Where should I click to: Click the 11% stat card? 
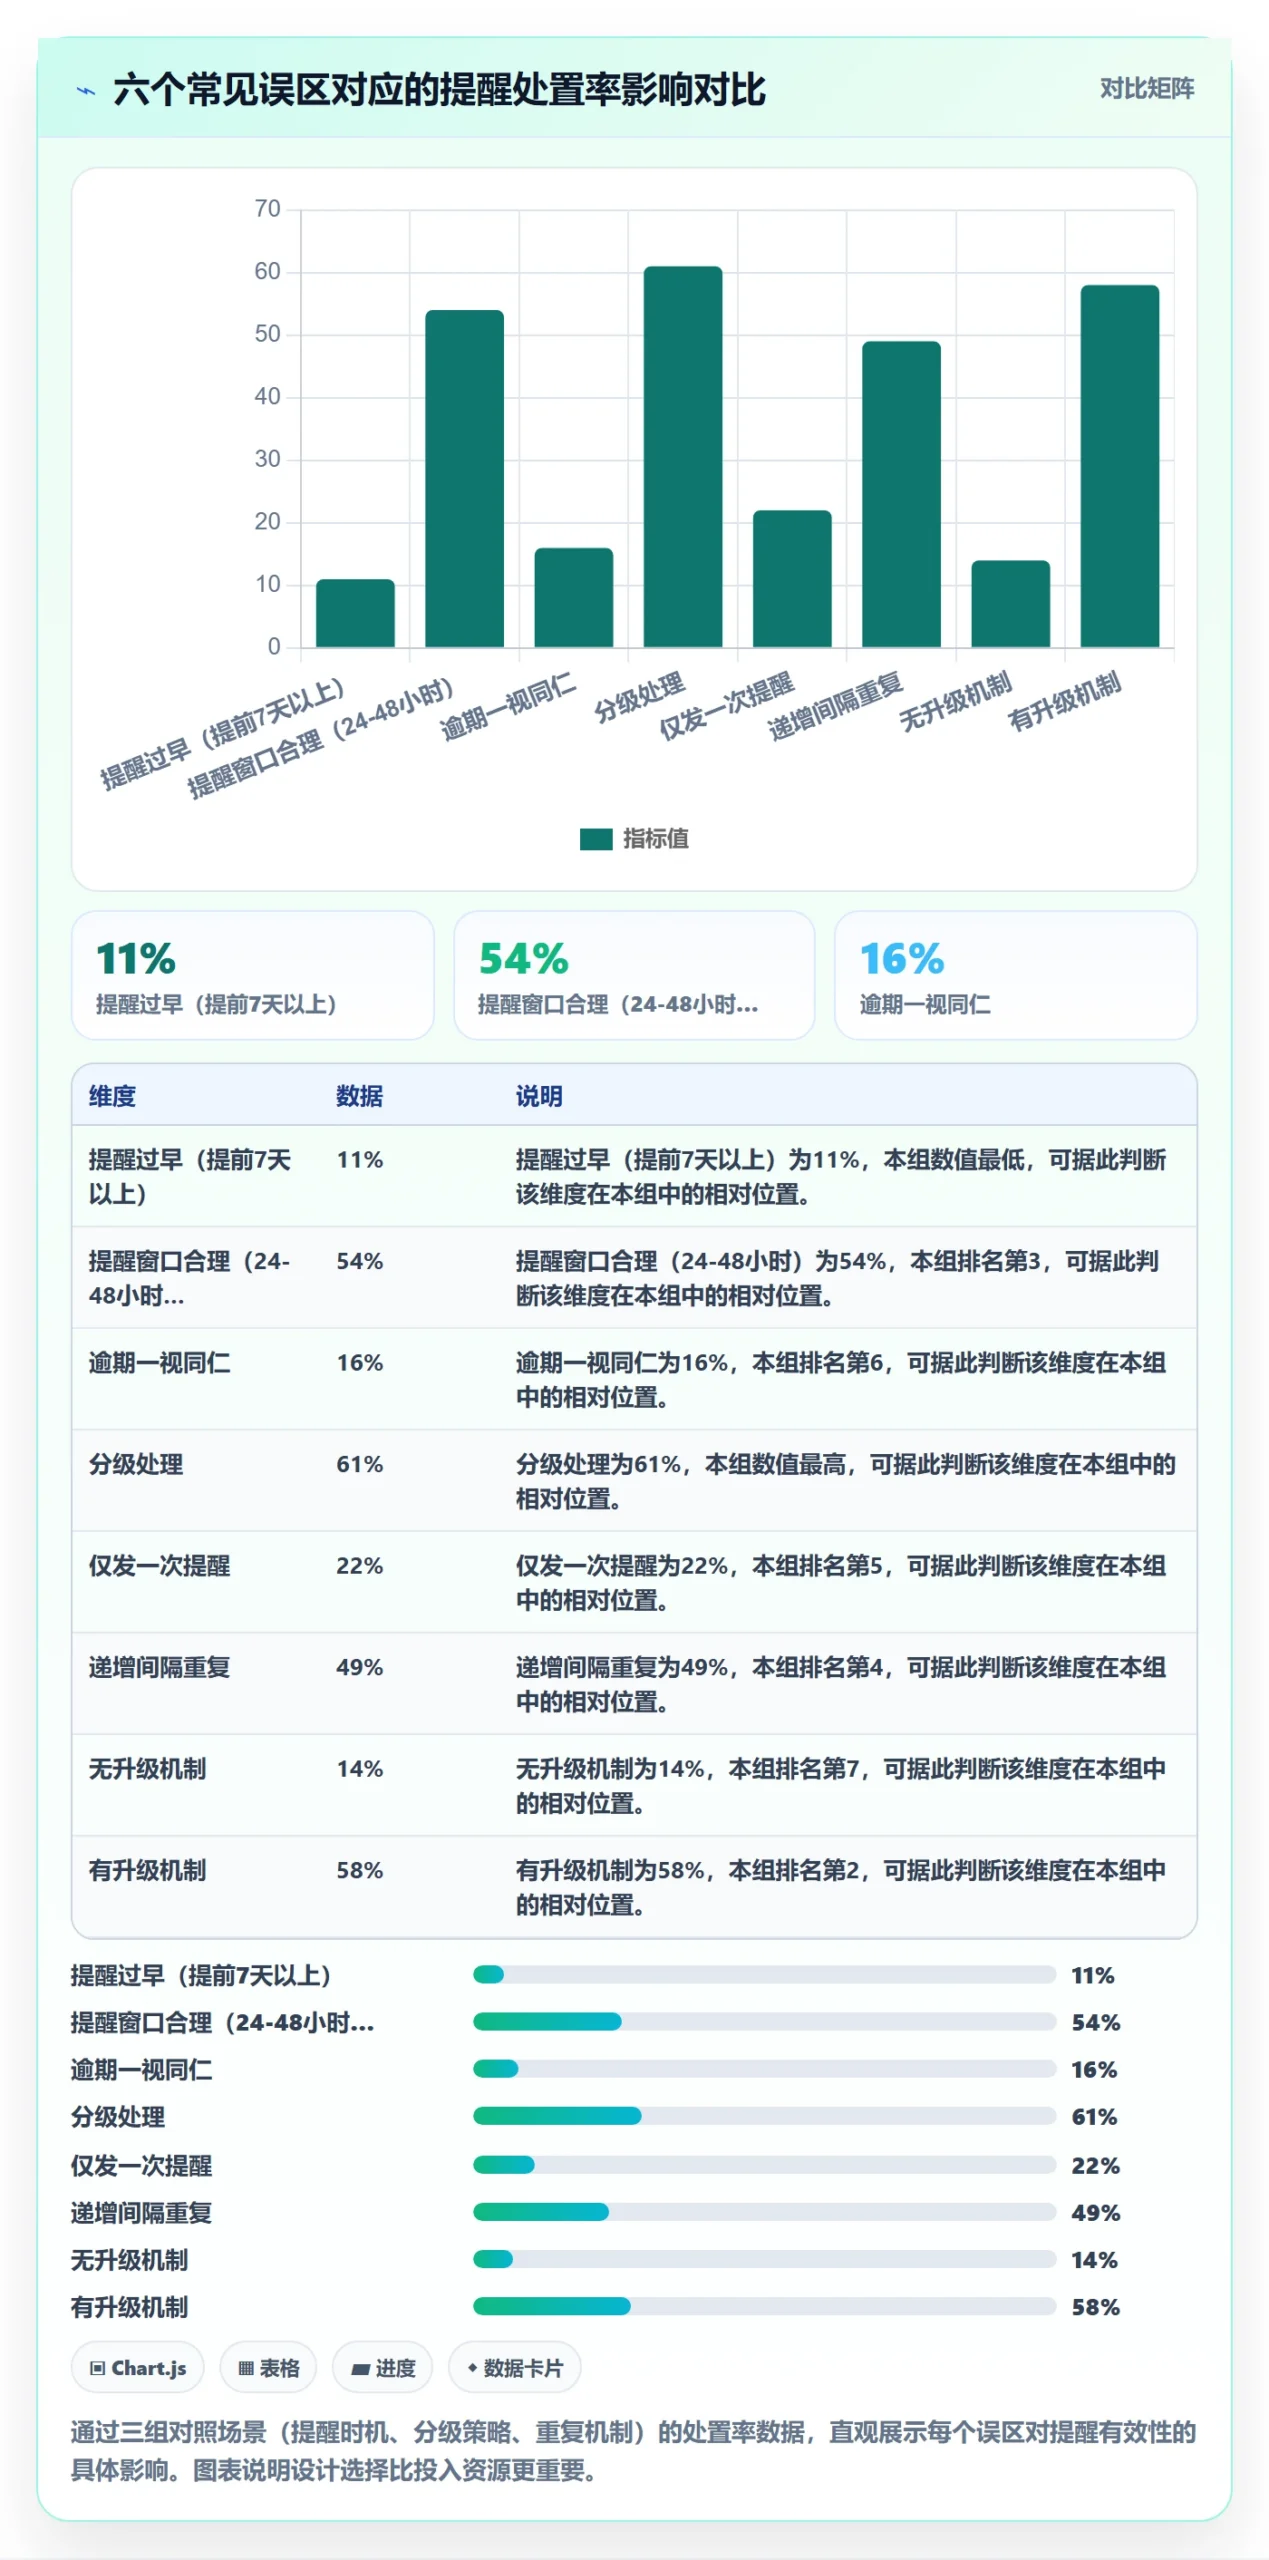pos(252,975)
